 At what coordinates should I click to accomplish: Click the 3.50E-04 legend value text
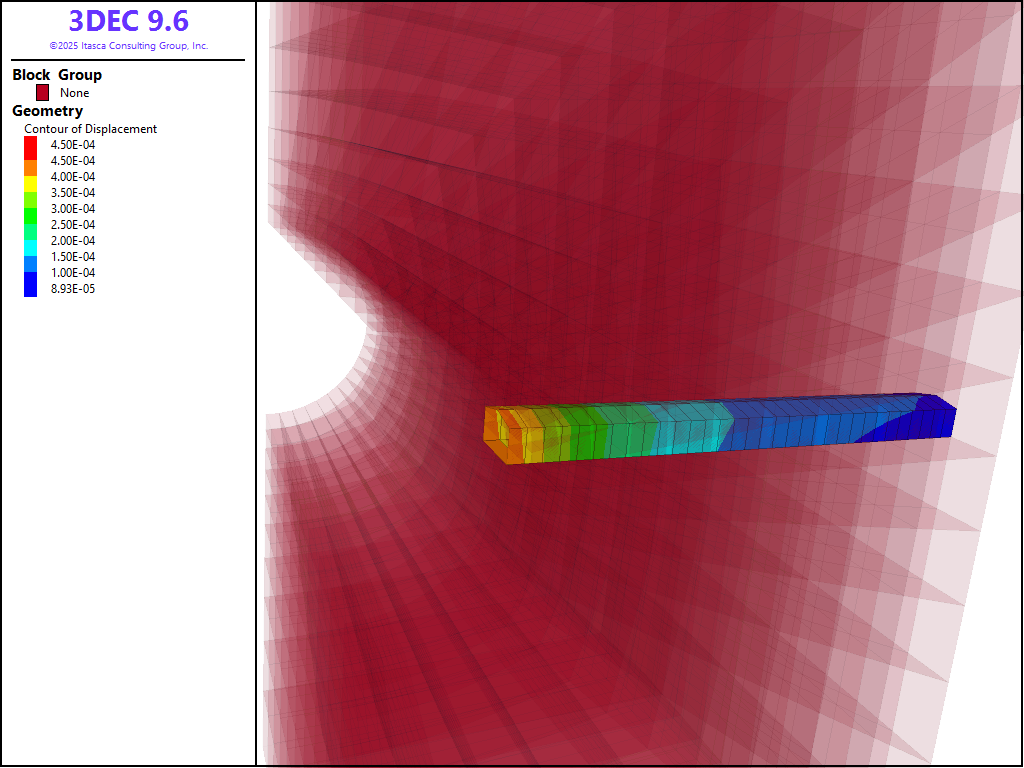pos(73,193)
